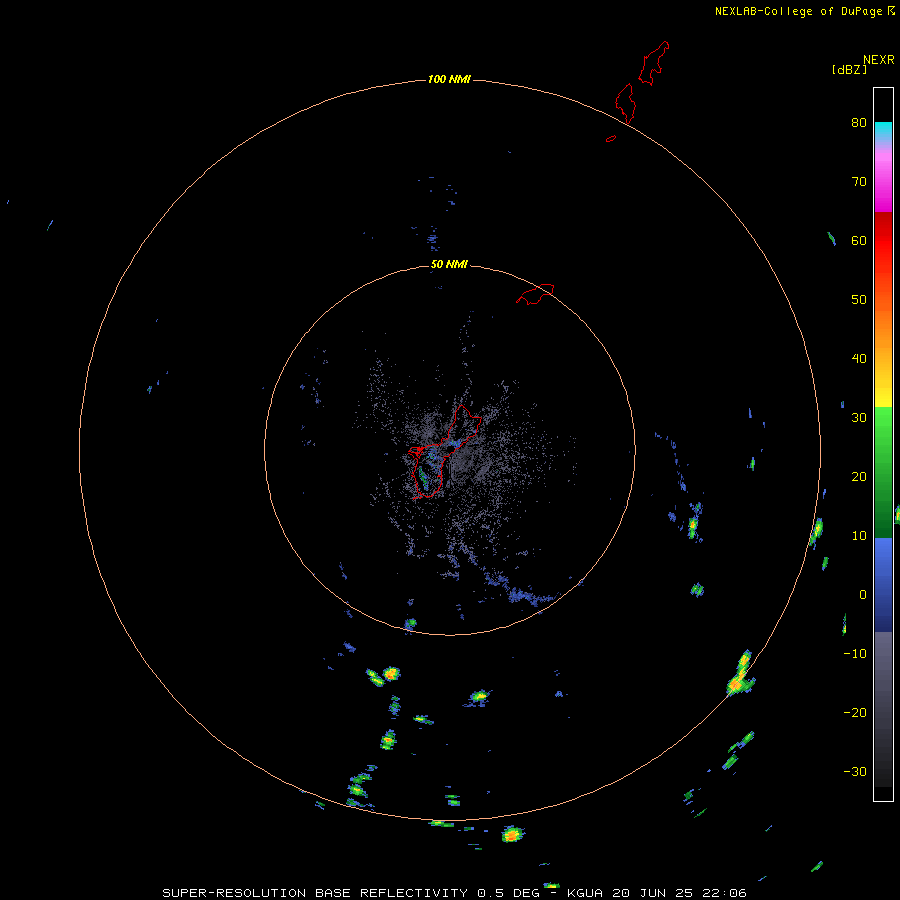The width and height of the screenshot is (900, 900).
Task: Click the 10 value on dBZ scale
Action: (x=859, y=536)
